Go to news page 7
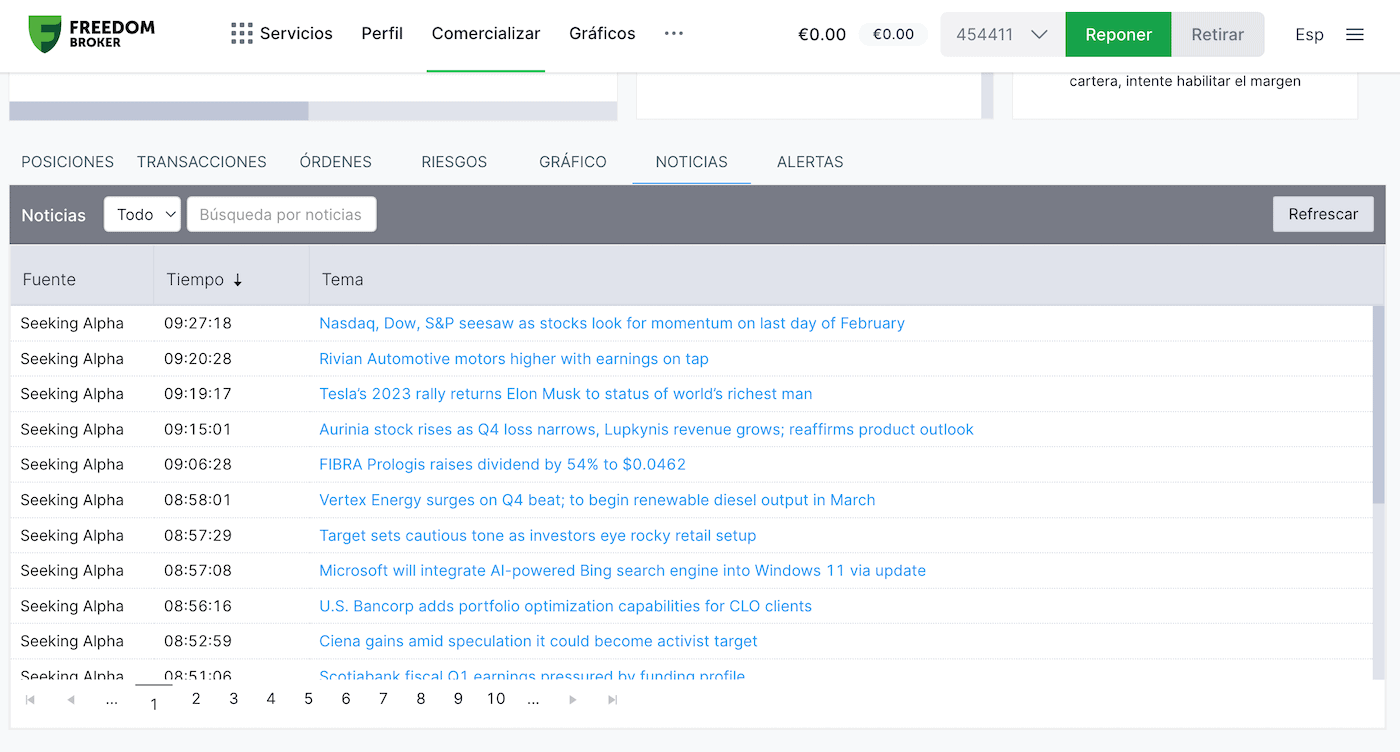 (x=383, y=699)
